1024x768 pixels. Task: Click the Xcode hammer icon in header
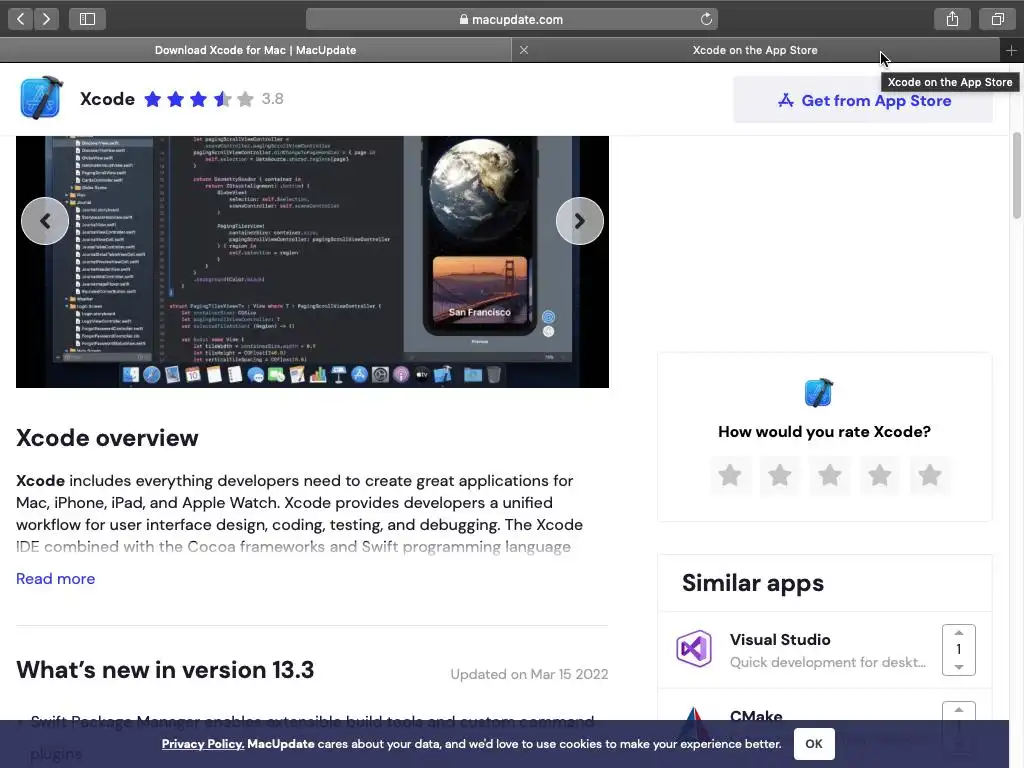(x=41, y=99)
